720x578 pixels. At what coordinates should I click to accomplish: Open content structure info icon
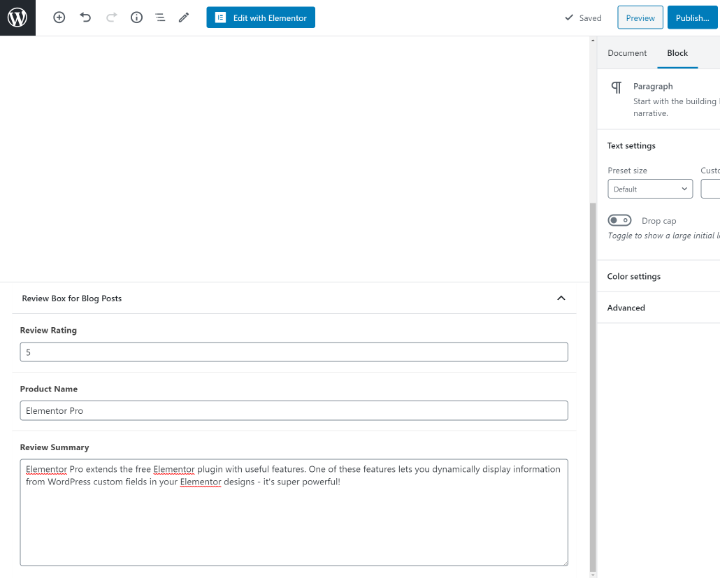tap(136, 17)
